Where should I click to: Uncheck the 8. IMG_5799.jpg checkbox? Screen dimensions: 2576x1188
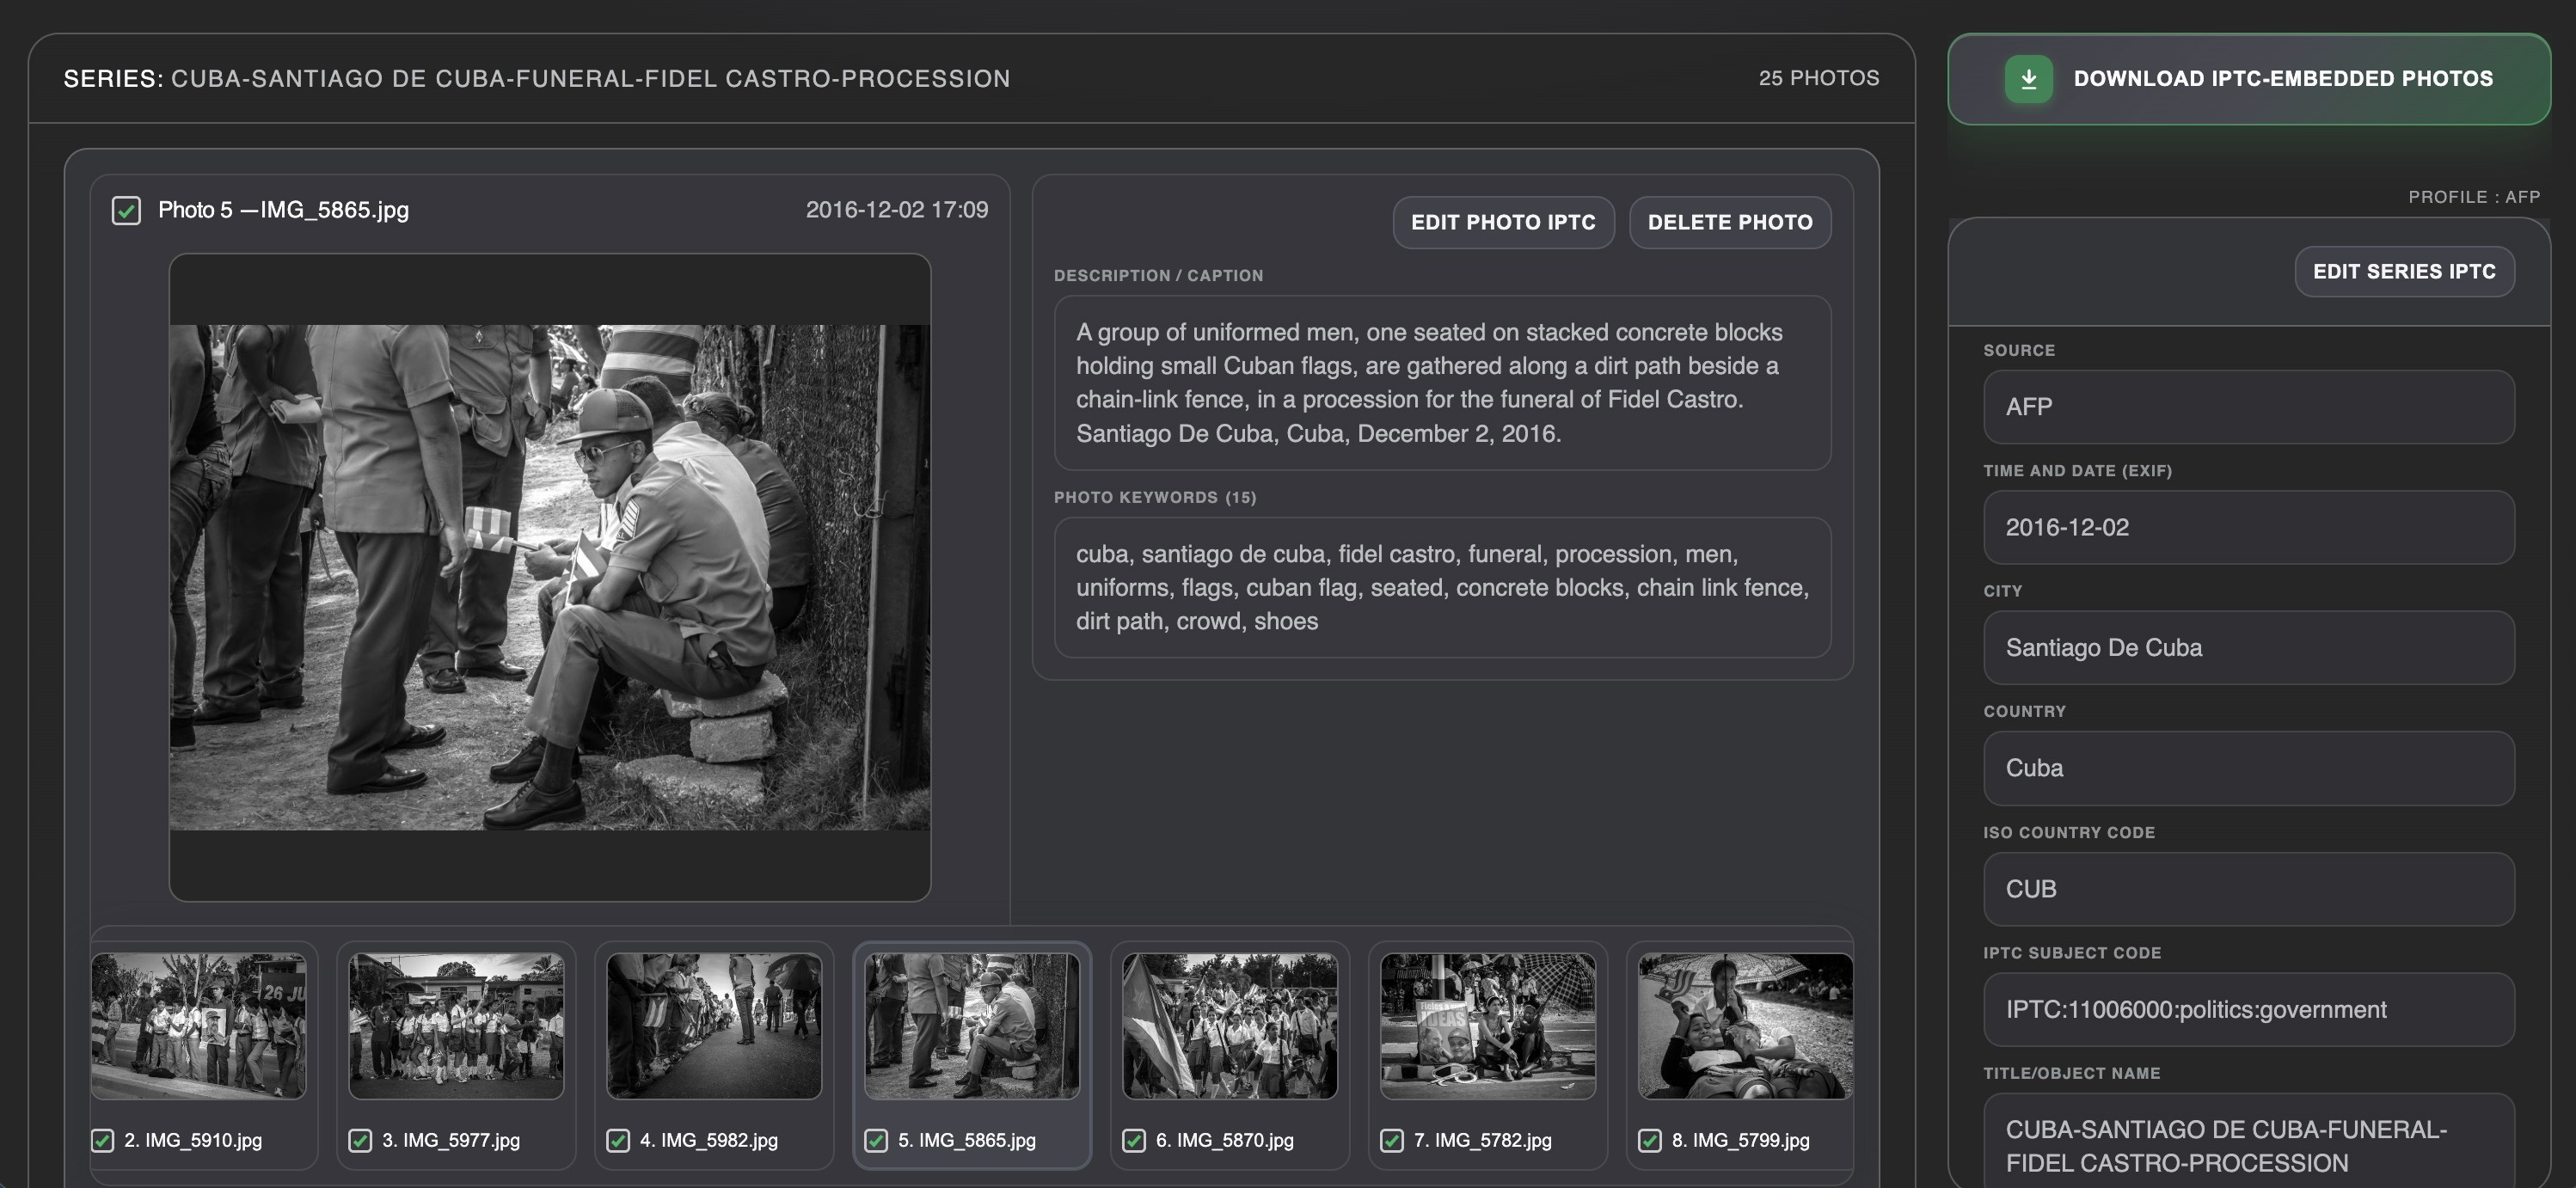(x=1650, y=1140)
